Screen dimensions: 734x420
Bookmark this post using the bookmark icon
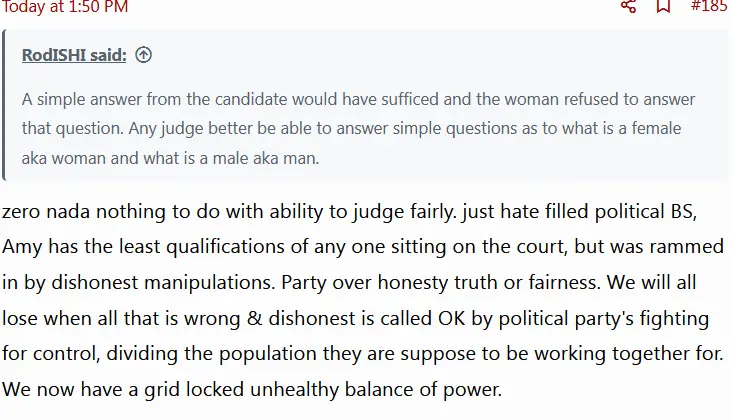click(x=662, y=6)
